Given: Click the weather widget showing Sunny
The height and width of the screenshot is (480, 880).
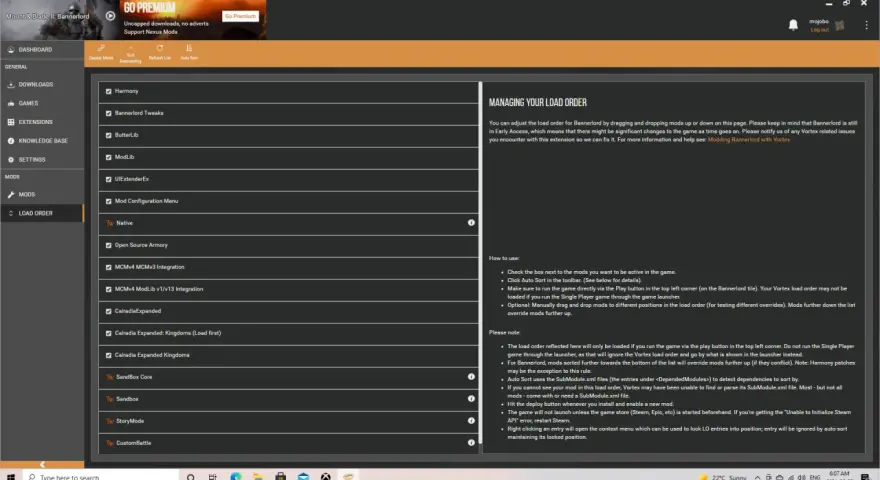Looking at the screenshot, I should [722, 477].
